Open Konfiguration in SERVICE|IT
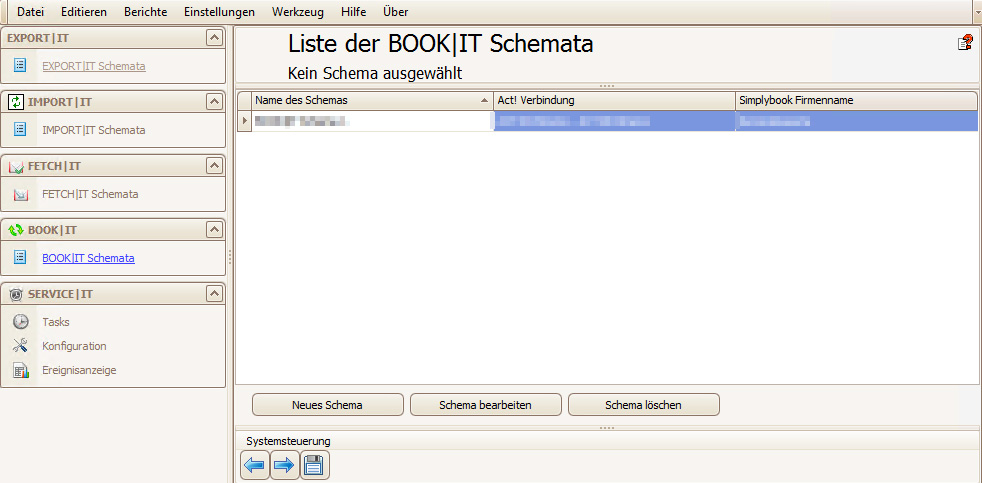This screenshot has height=483, width=982. [75, 346]
